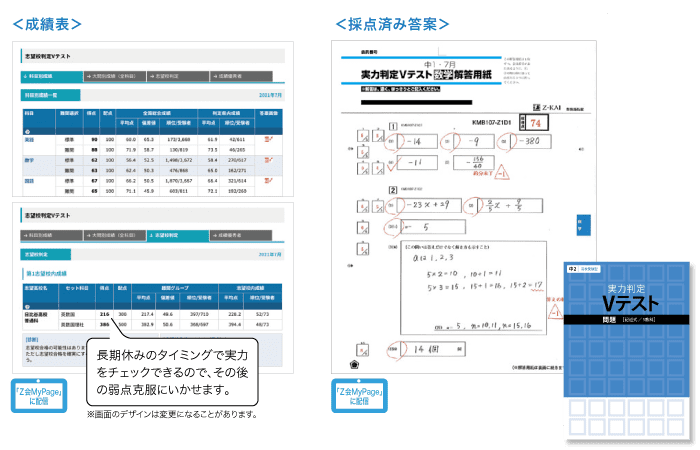The width and height of the screenshot is (700, 450).
Task: Open the 実力判定Vテスト 問題 booklet cover
Action: [x=626, y=352]
